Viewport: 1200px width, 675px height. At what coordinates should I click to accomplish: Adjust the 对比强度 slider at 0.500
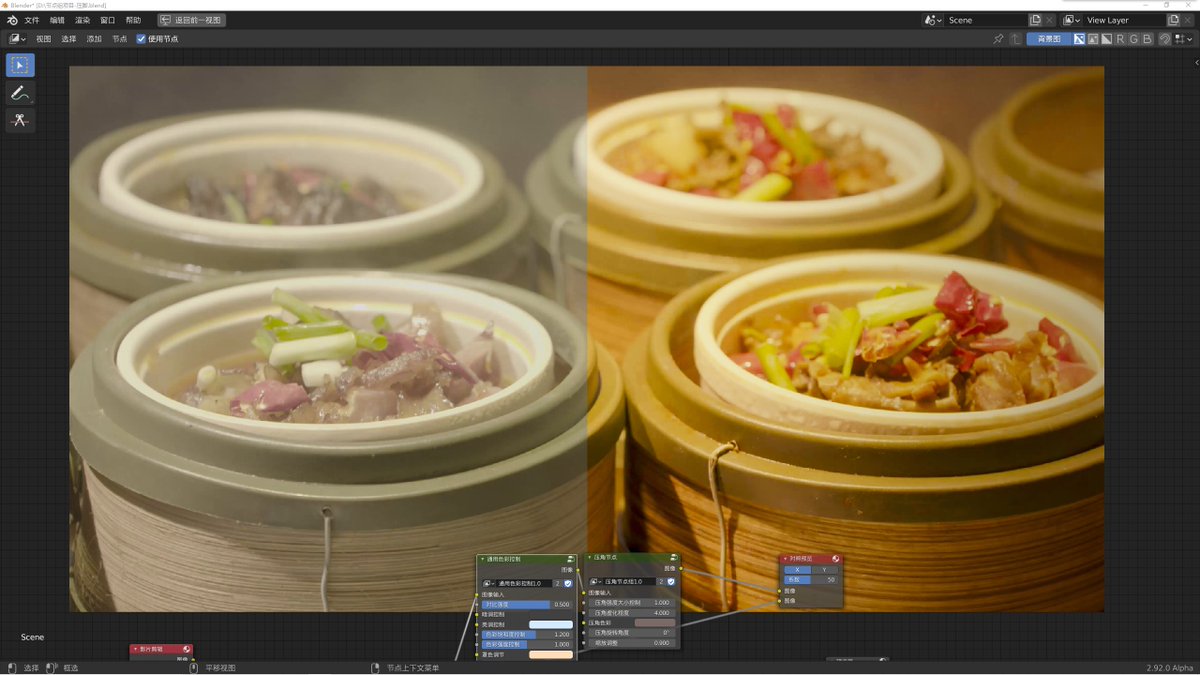pyautogui.click(x=527, y=604)
